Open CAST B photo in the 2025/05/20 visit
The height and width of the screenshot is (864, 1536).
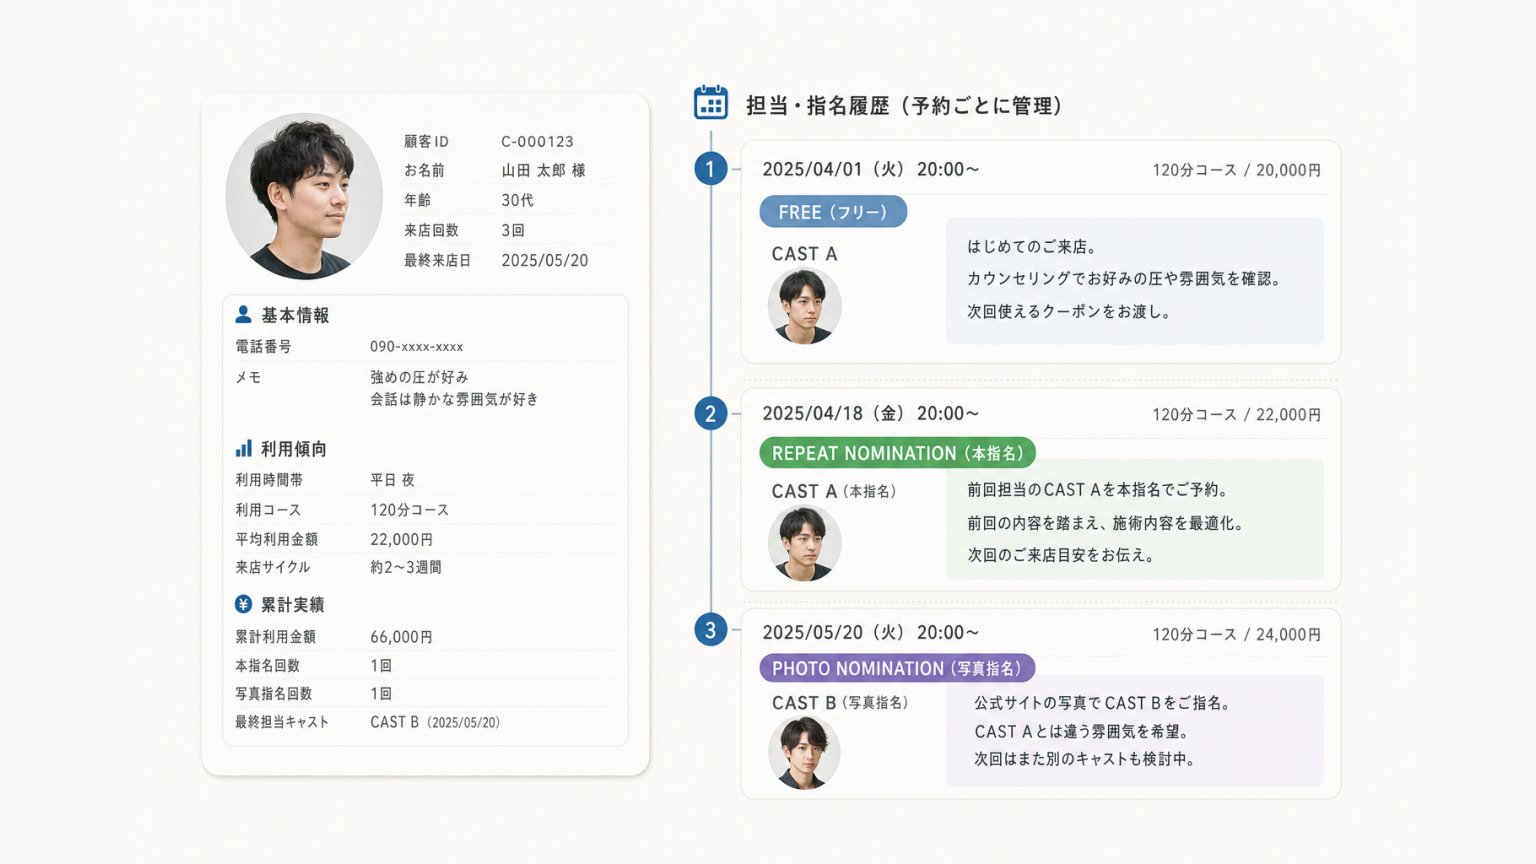tap(805, 753)
